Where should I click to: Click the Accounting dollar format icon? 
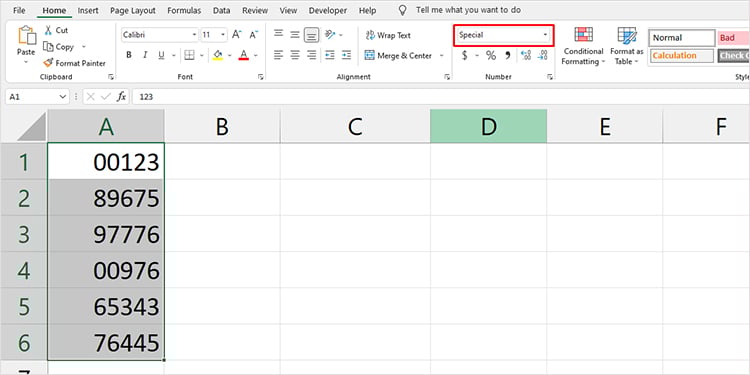tap(464, 55)
